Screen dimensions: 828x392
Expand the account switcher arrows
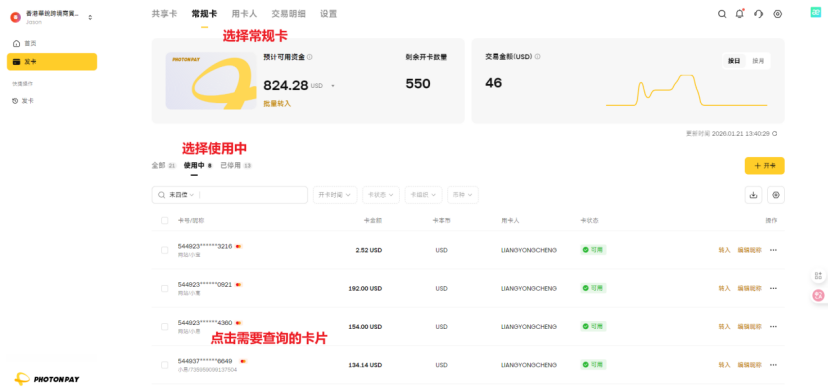coord(90,17)
